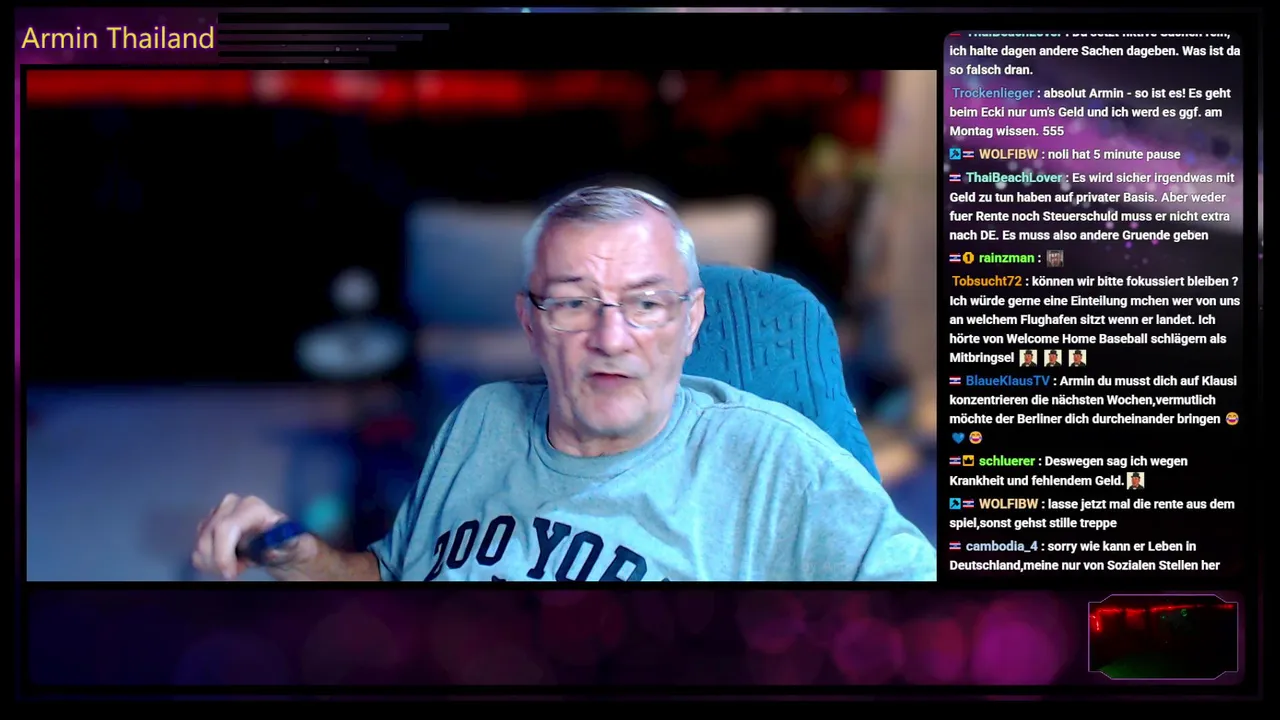Open the Trockenlieger username in chat
Viewport: 1280px width, 720px height.
[x=993, y=93]
